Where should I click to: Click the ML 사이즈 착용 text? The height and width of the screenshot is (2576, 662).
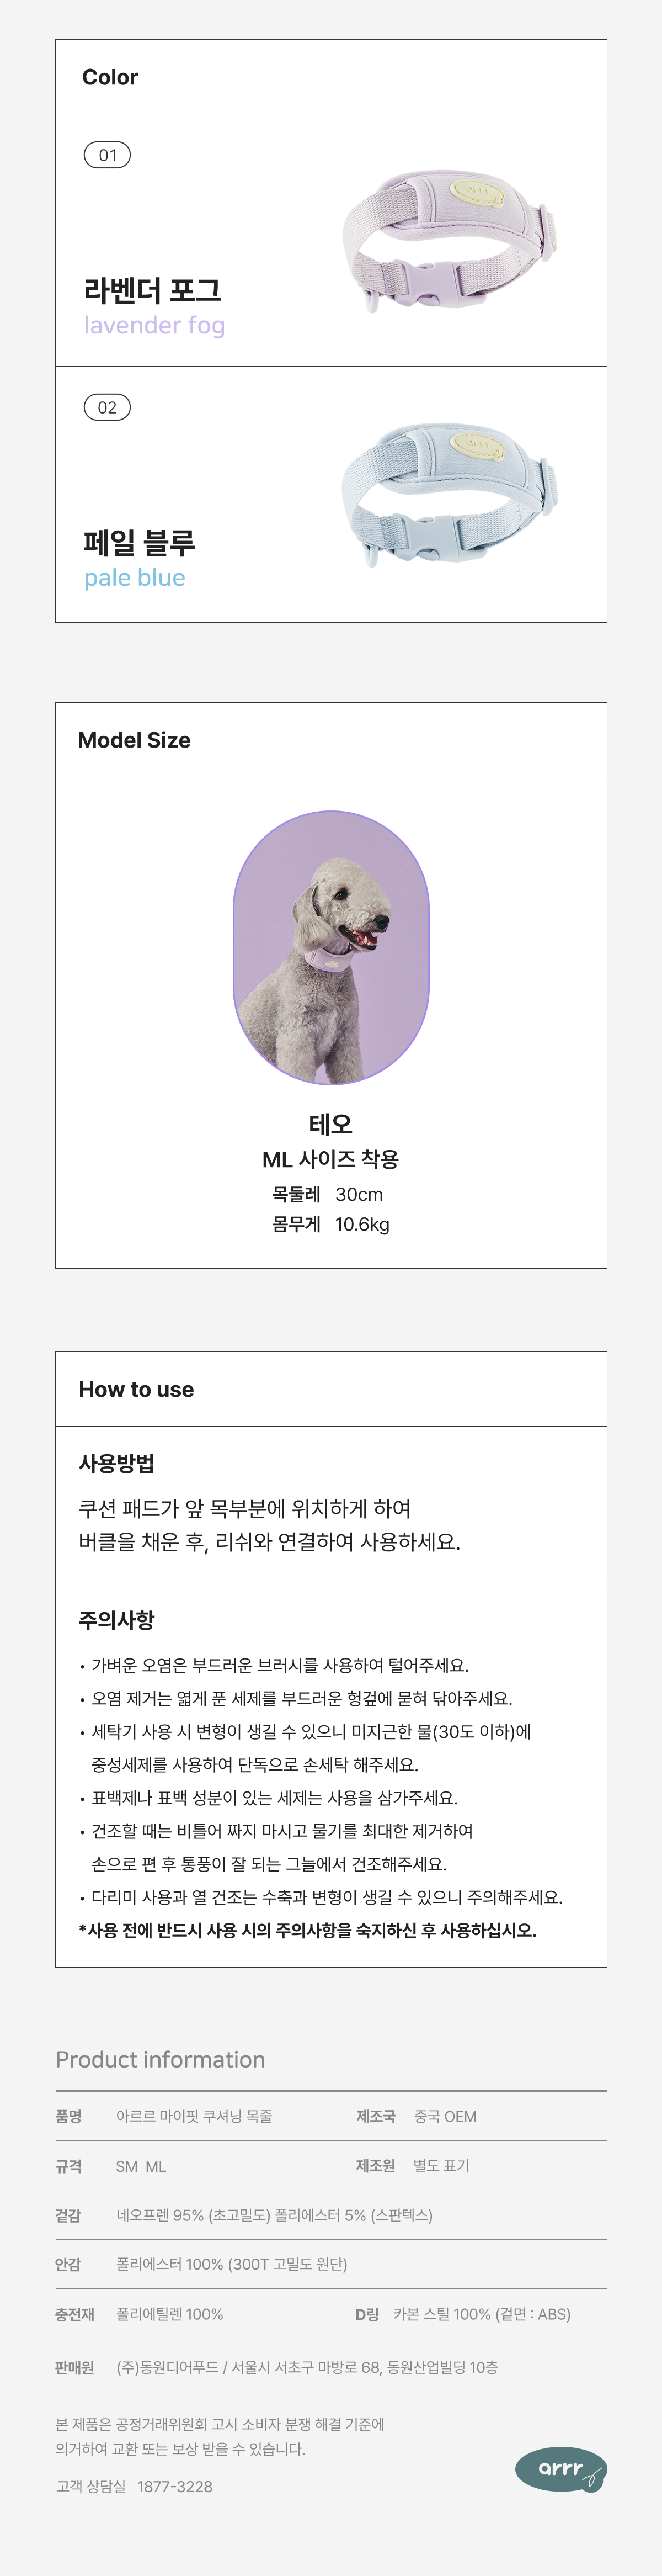click(331, 1159)
